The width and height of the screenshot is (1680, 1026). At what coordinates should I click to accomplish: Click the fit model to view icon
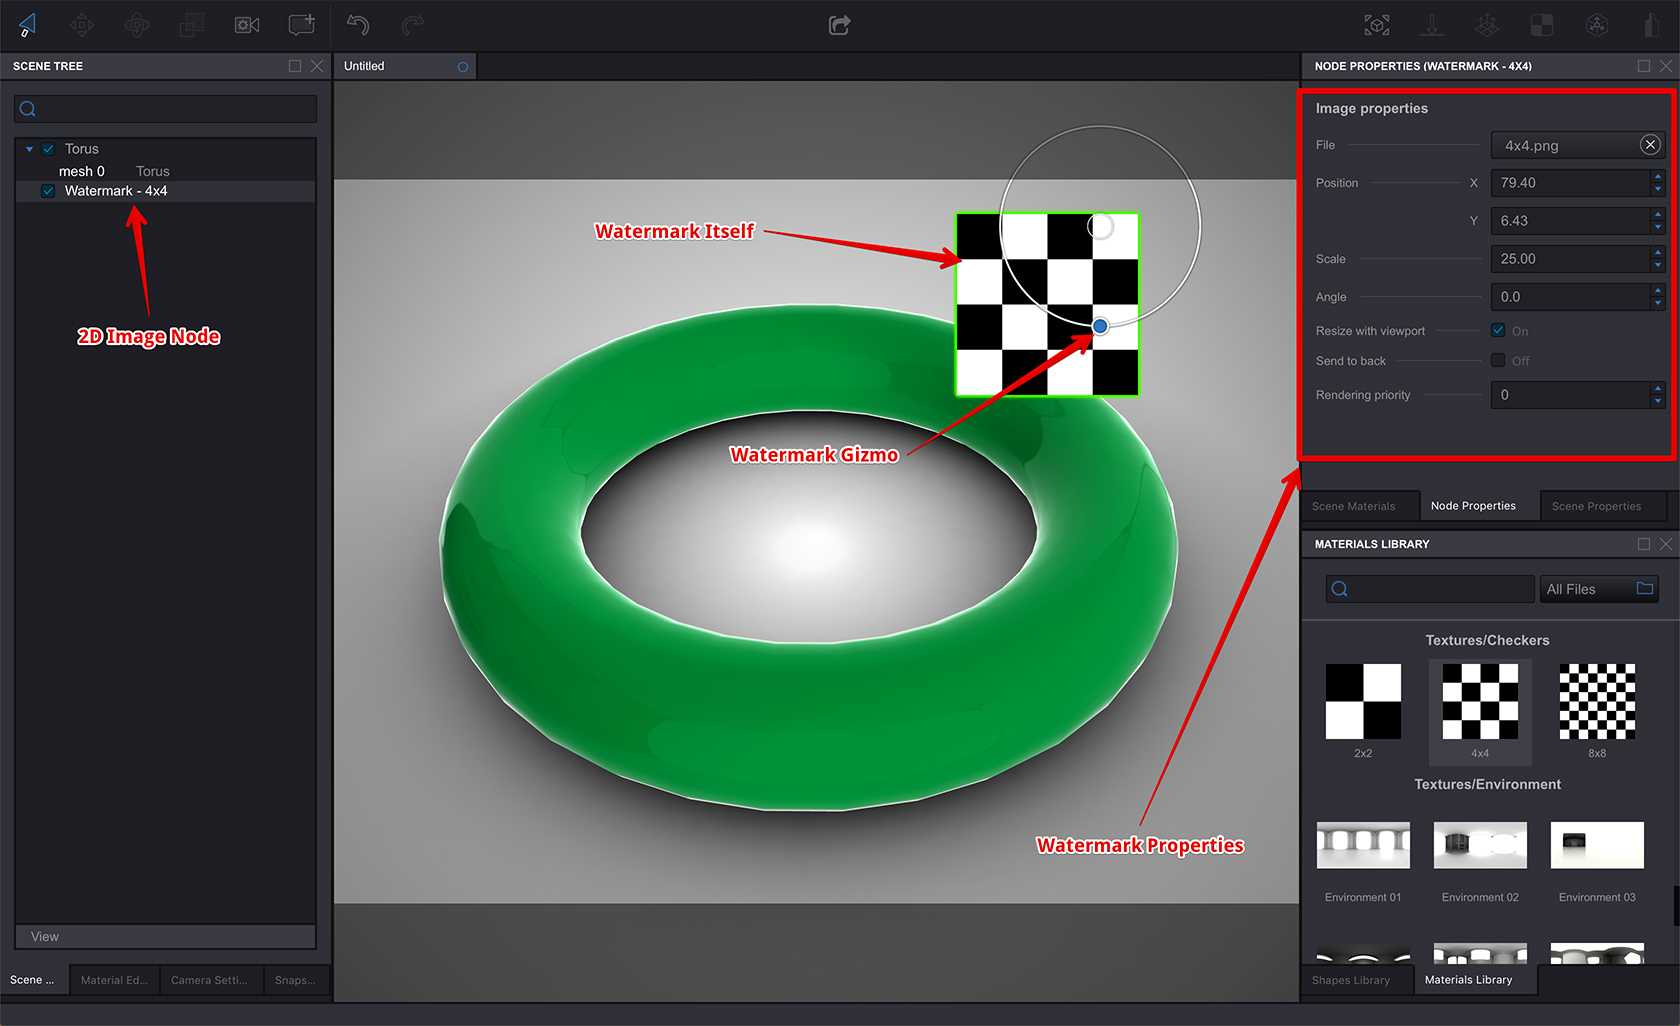click(x=1376, y=25)
